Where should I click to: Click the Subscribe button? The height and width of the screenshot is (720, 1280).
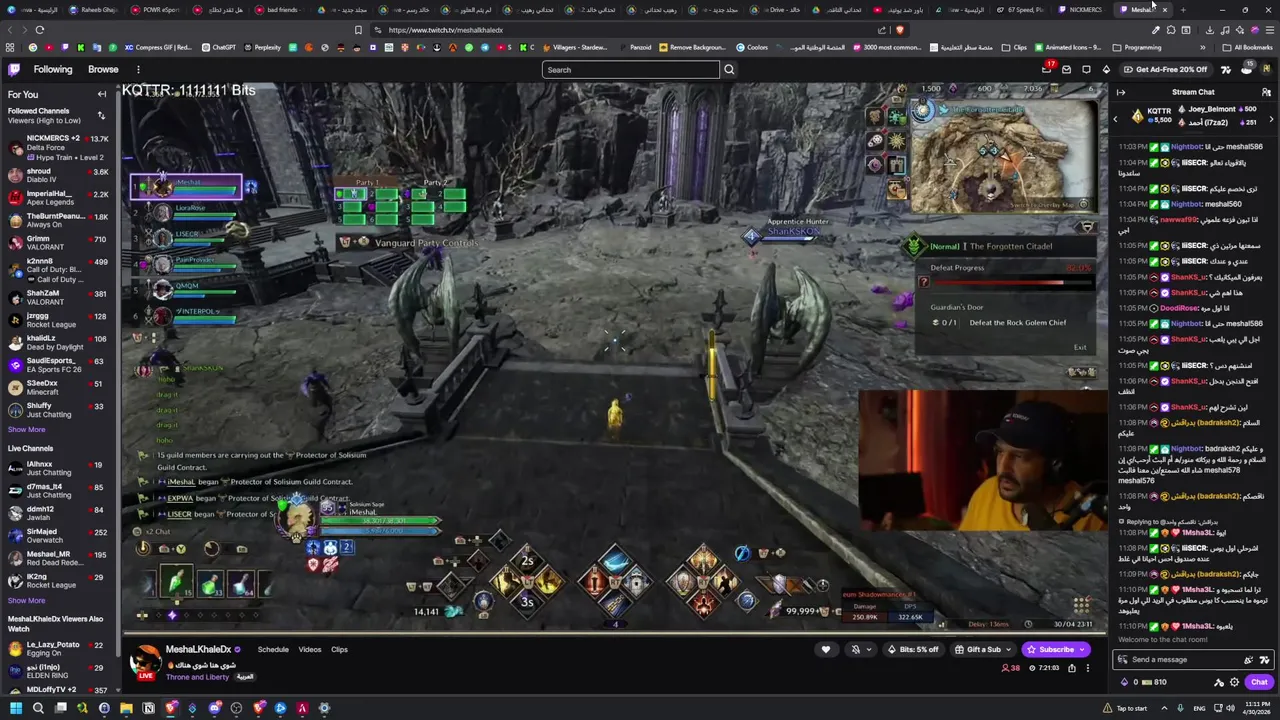[x=1055, y=649]
